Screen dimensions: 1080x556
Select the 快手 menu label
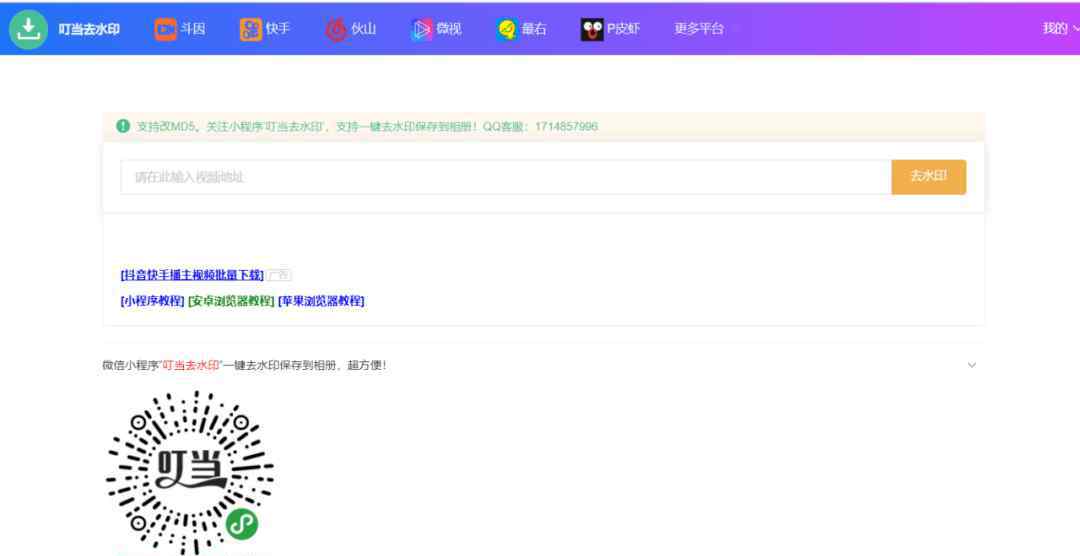278,29
